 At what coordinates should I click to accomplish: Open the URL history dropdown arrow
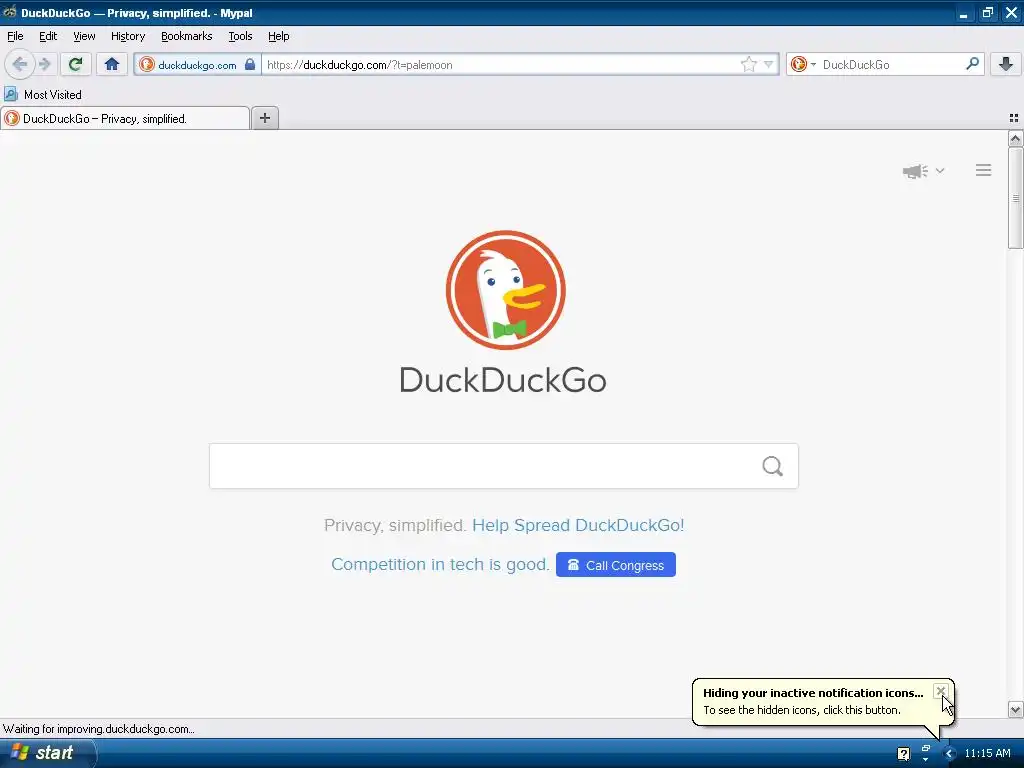[x=769, y=64]
